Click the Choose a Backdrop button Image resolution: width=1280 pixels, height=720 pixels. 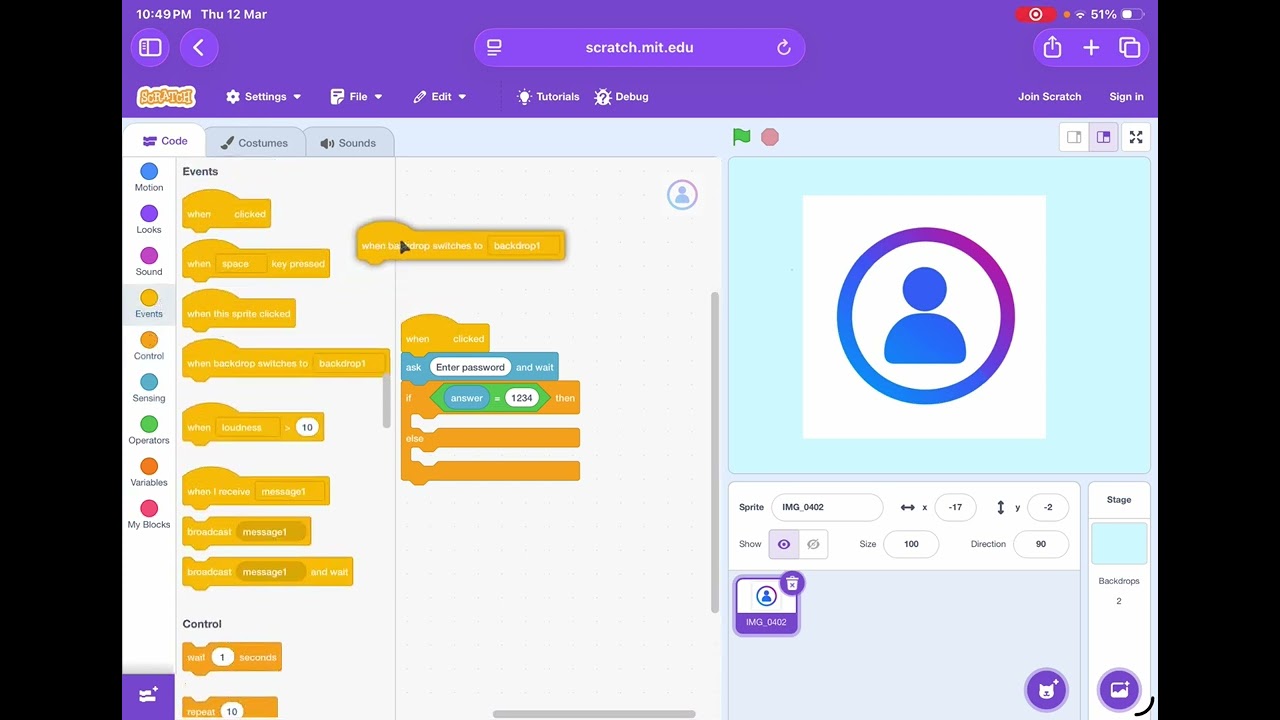[1119, 690]
